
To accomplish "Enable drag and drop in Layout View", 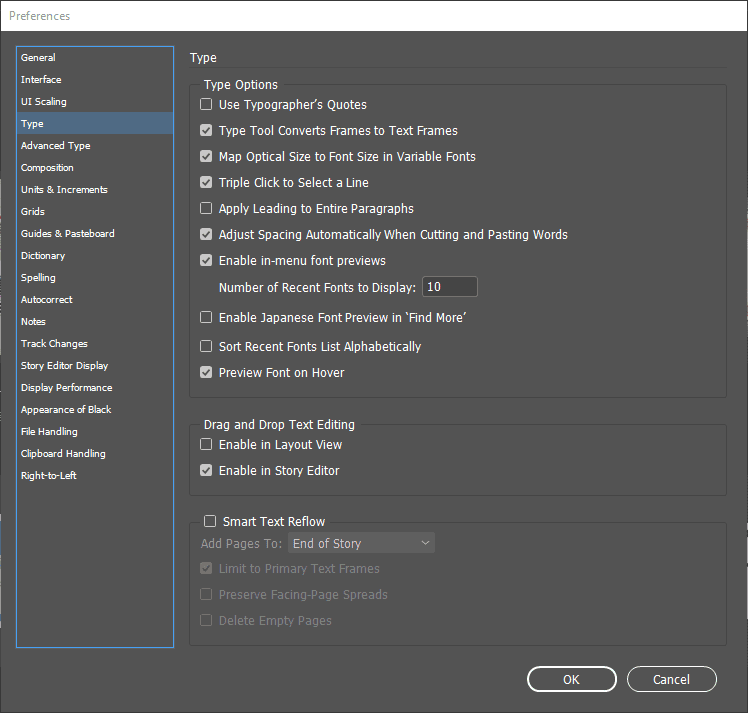I will tap(206, 444).
